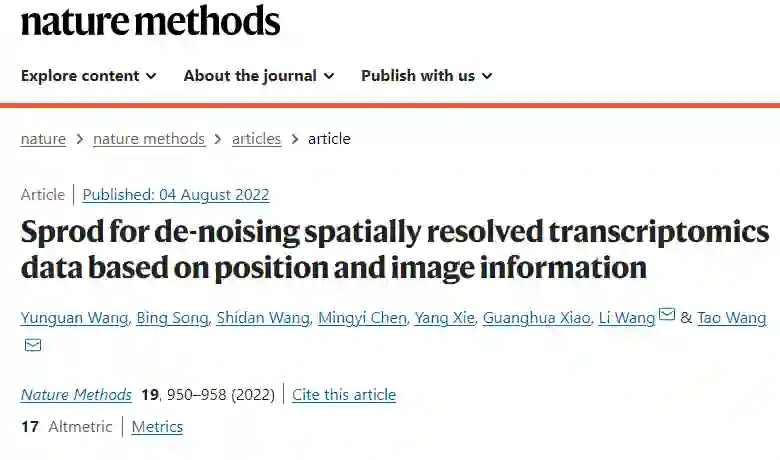Screen dimensions: 780x460
Task: Expand the Explore content menu
Action: pos(88,76)
